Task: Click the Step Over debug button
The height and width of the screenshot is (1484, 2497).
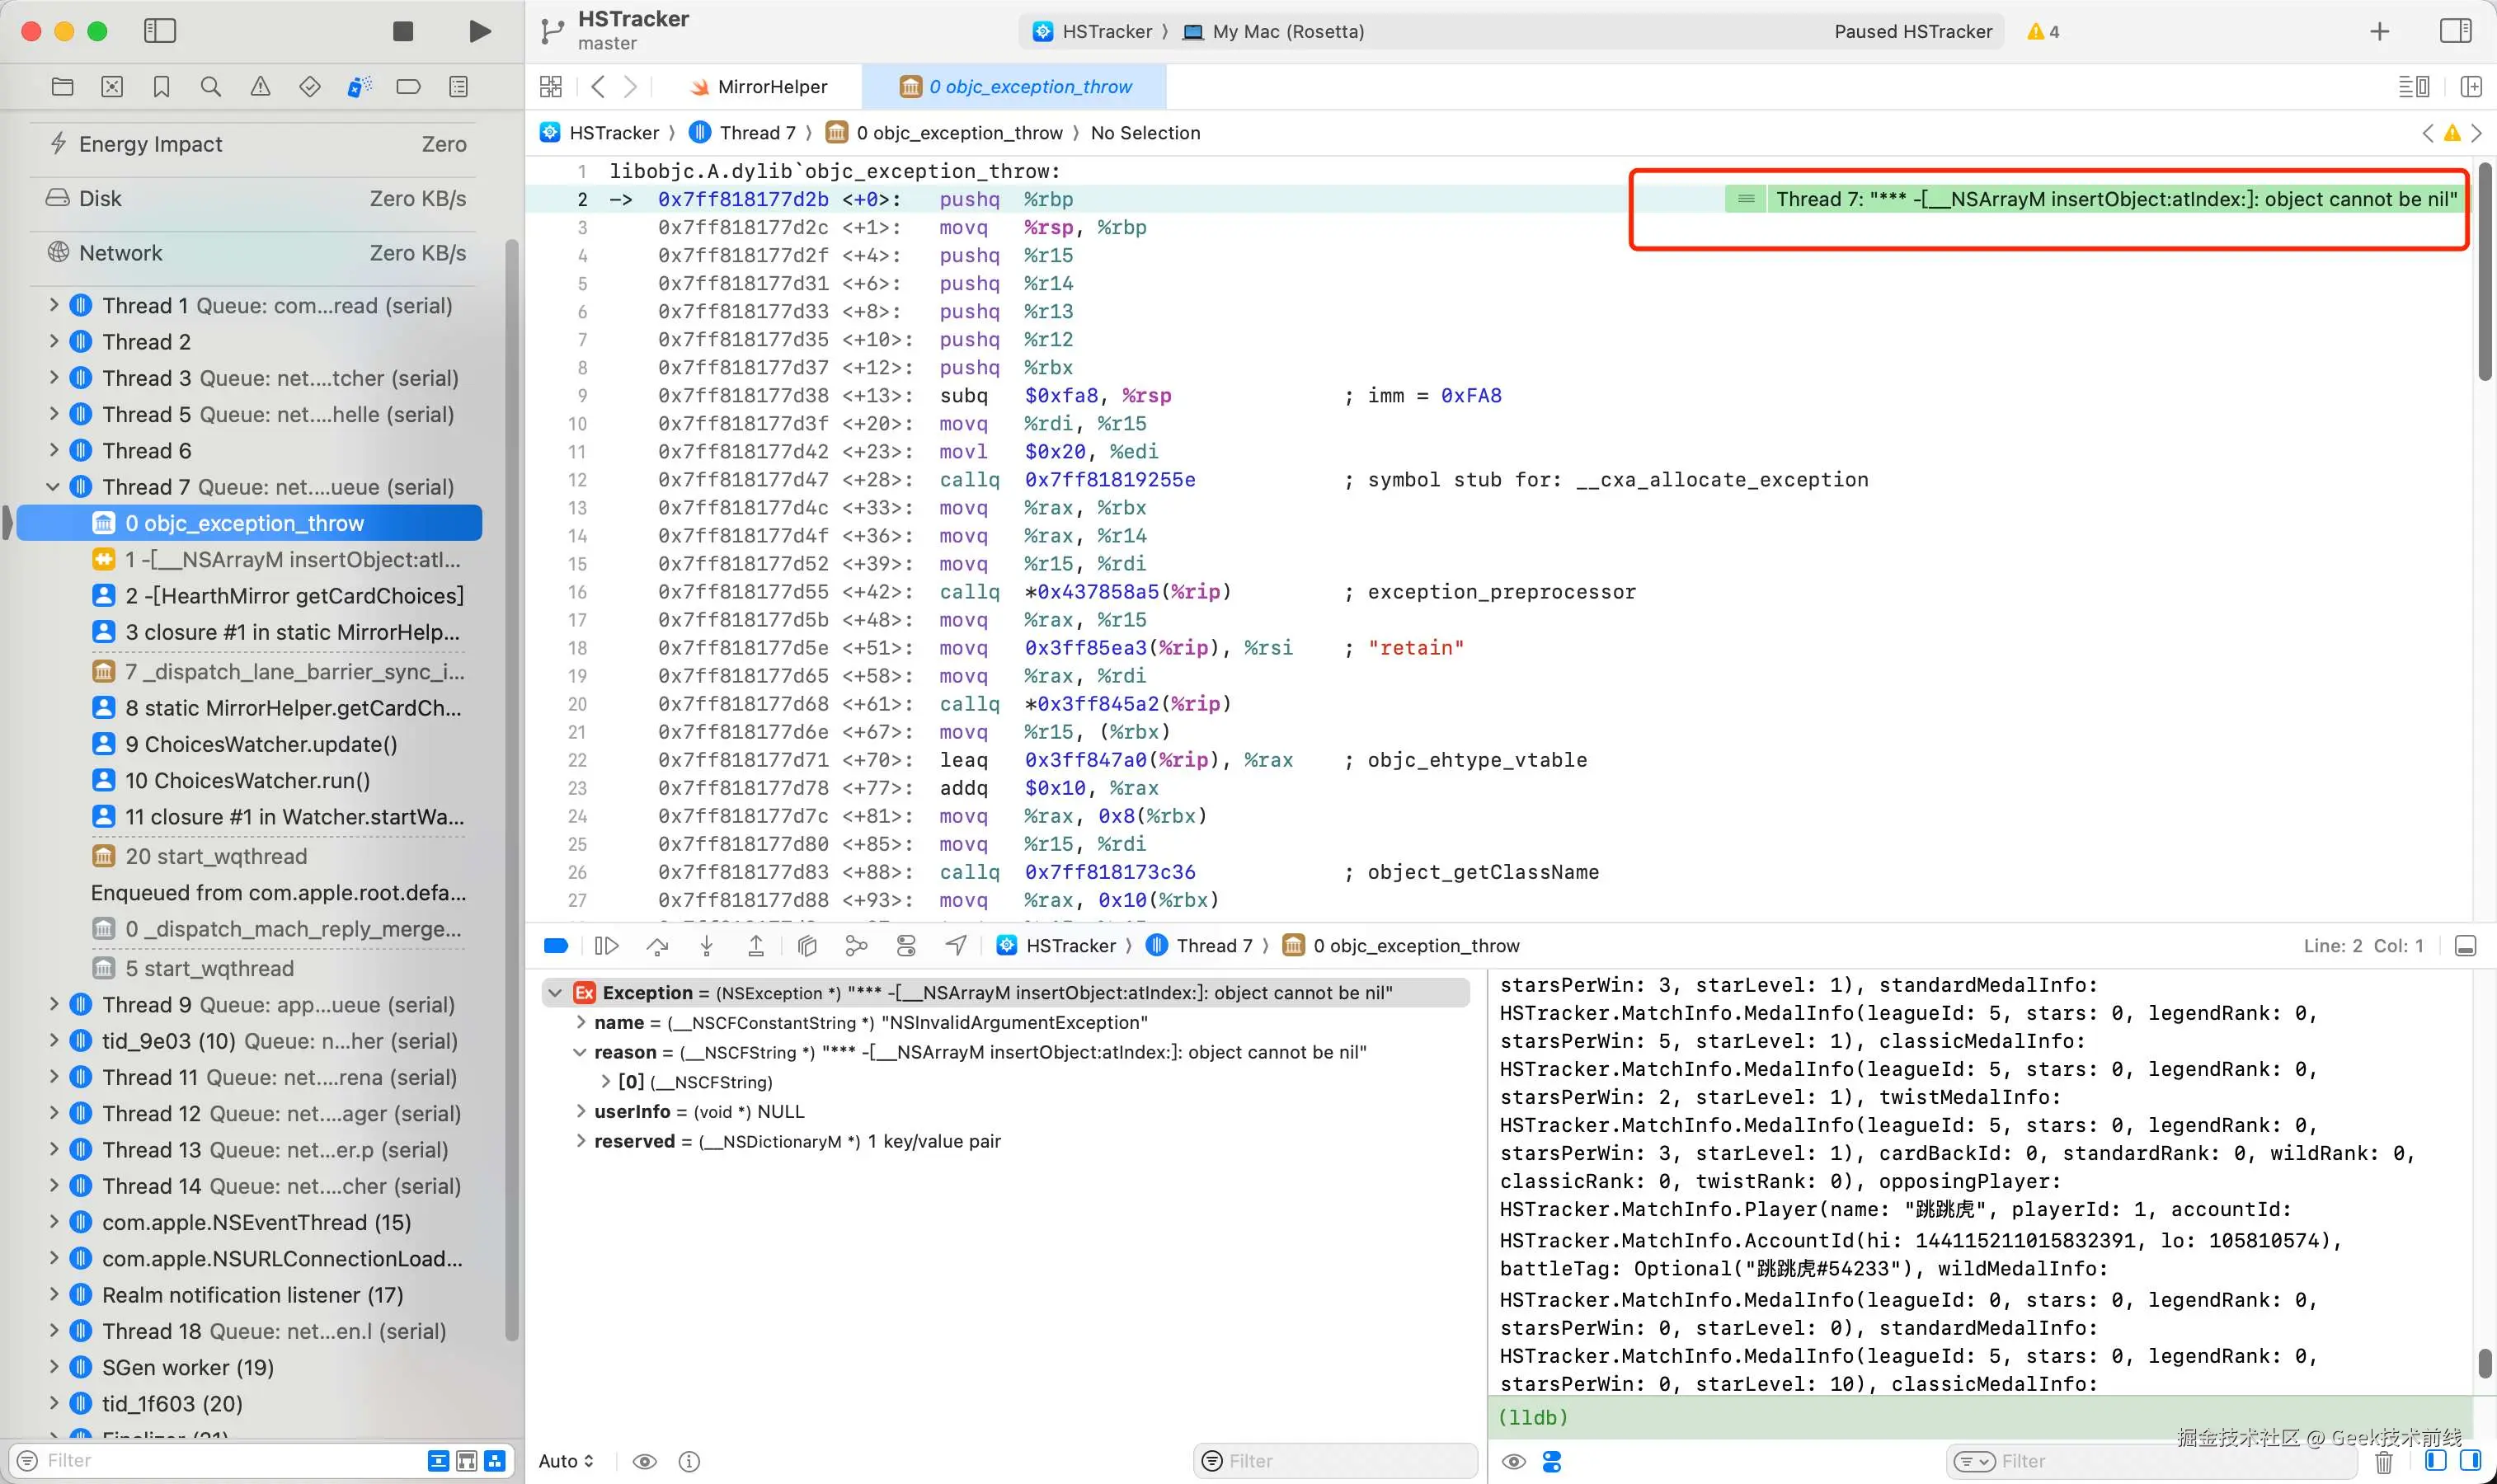Action: coord(657,946)
